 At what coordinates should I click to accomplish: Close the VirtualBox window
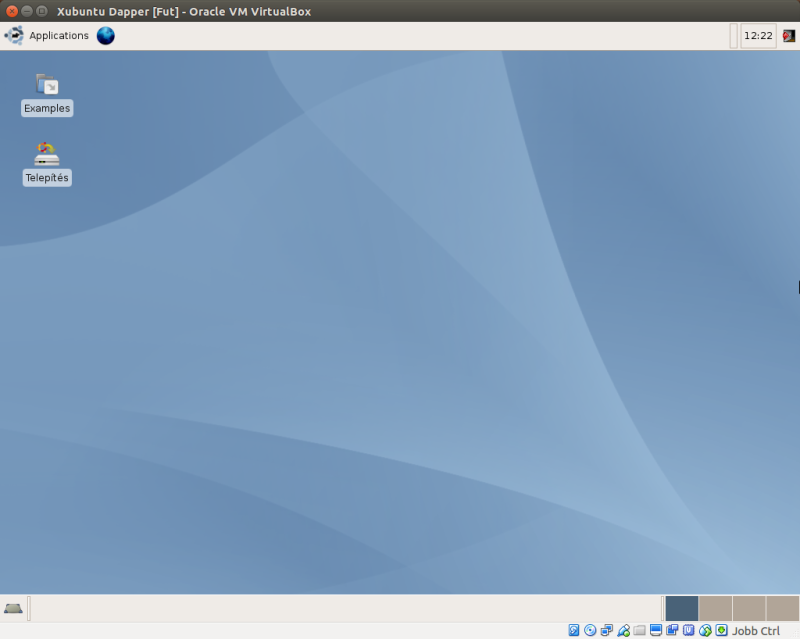[12, 11]
